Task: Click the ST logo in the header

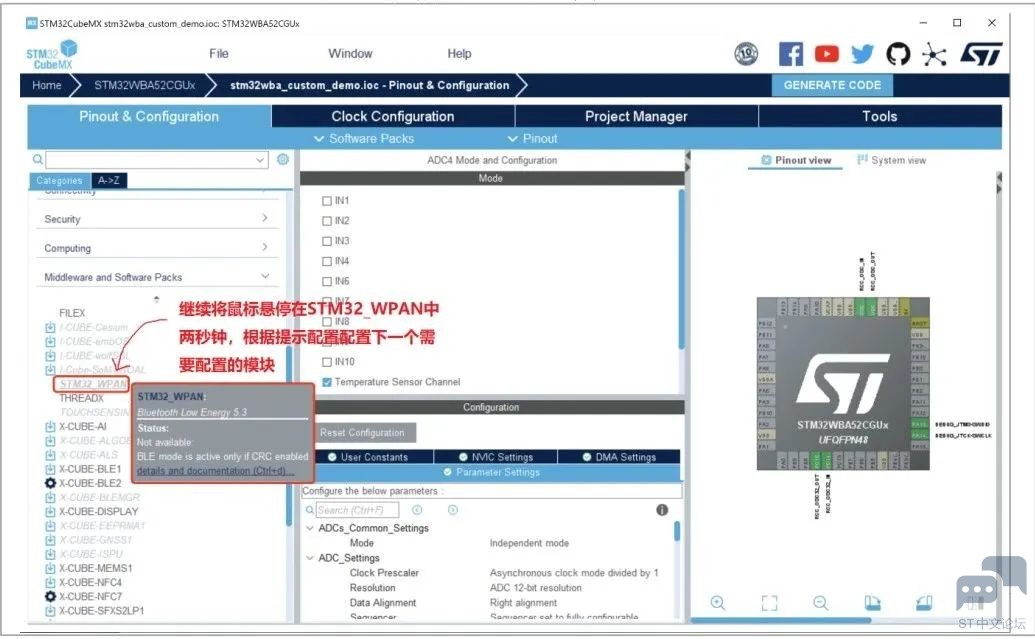Action: coord(982,54)
